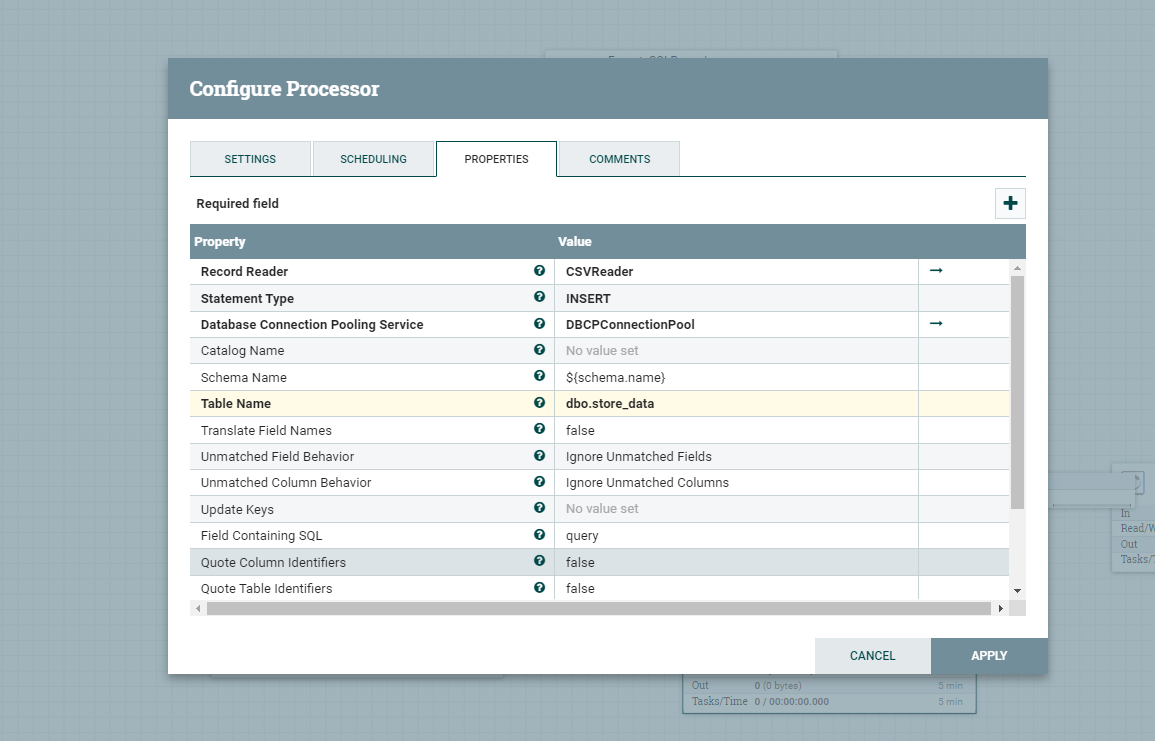Open the Comments tab
Viewport: 1155px width, 741px height.
click(x=619, y=159)
